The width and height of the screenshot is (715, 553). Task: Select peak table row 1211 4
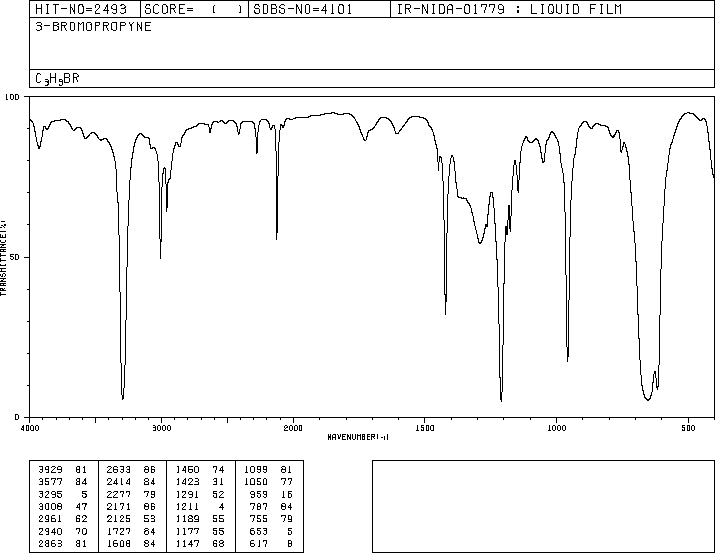[x=200, y=506]
